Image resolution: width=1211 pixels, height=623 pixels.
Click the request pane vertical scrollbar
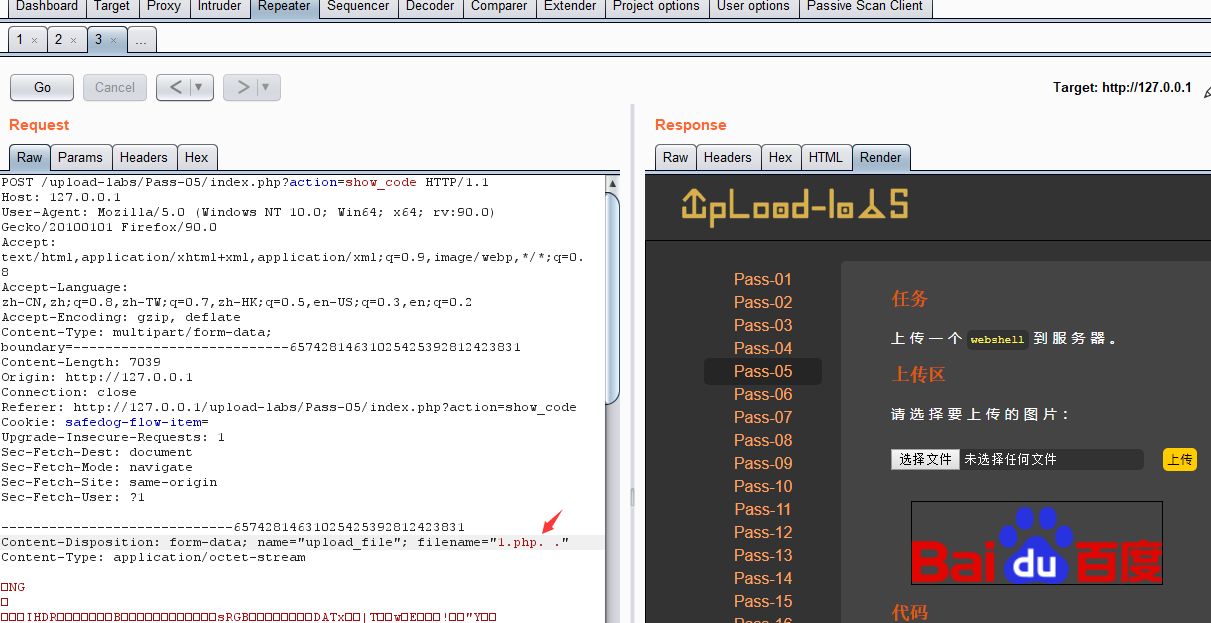[613, 300]
